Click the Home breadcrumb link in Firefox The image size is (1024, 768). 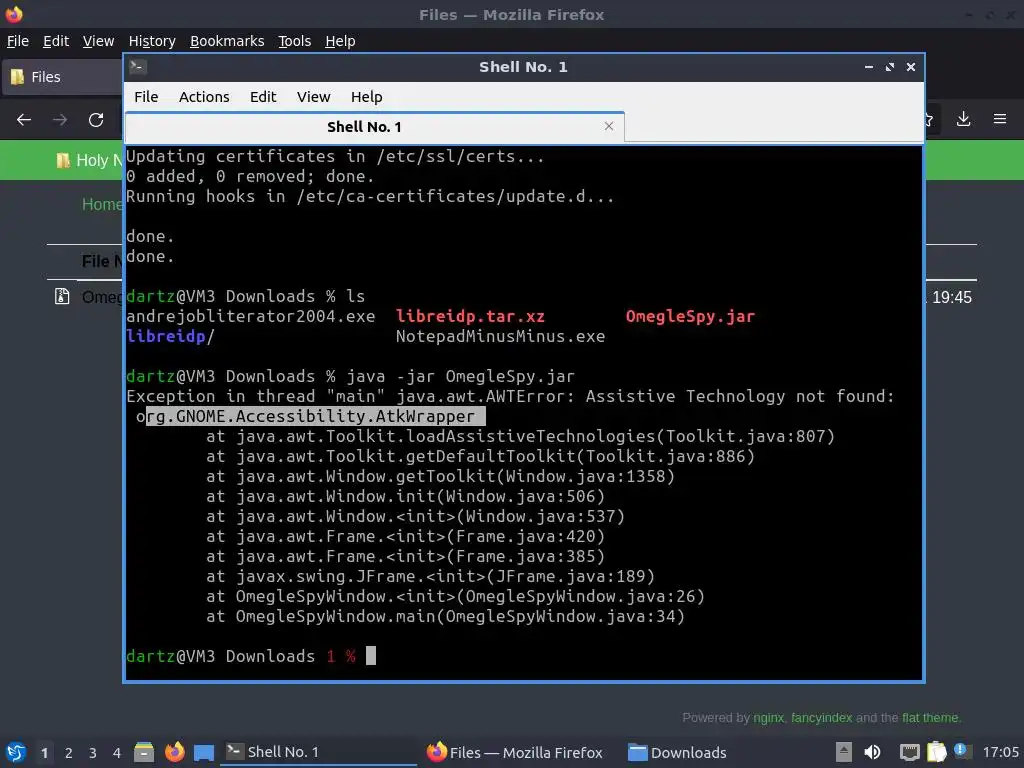102,204
